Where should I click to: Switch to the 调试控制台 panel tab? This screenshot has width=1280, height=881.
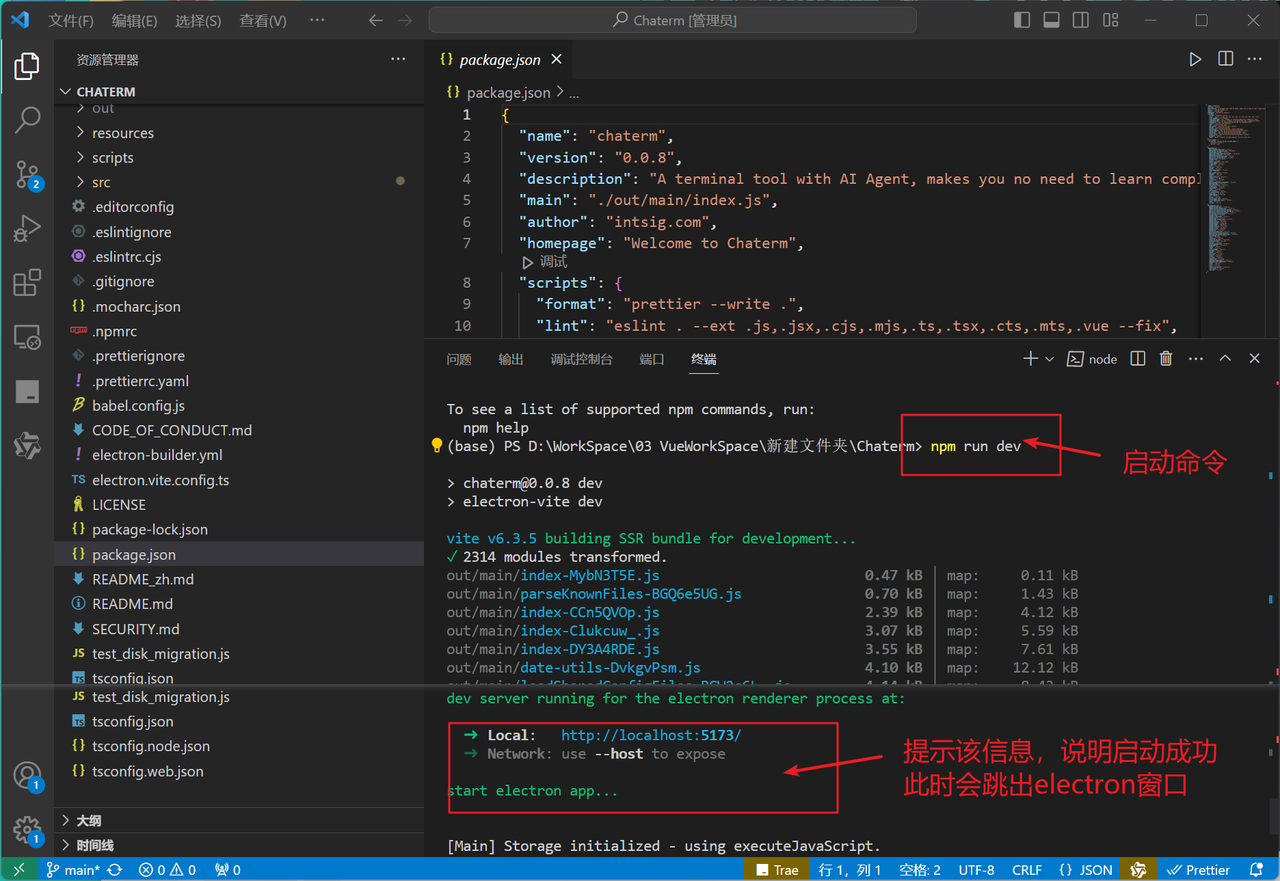click(x=581, y=359)
